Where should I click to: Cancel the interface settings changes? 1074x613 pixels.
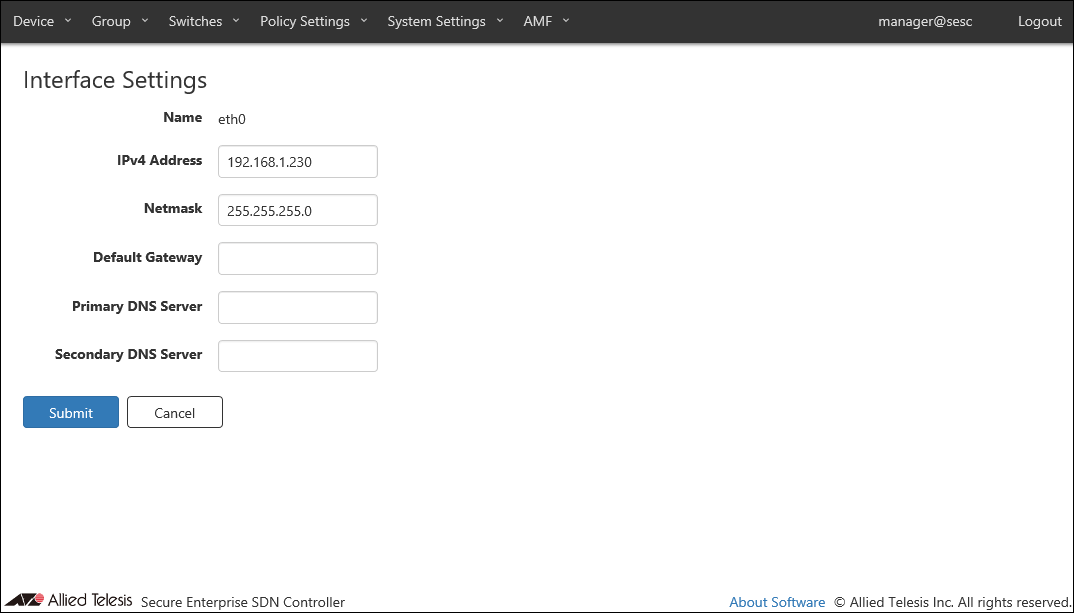[175, 412]
